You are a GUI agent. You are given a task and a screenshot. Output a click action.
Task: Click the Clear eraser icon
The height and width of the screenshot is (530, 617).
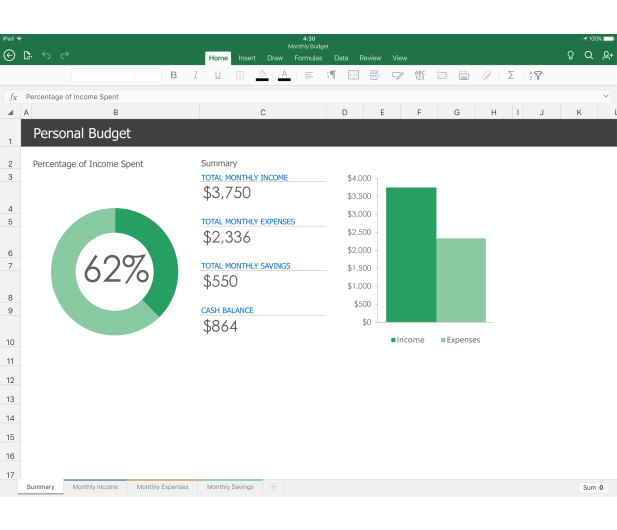pyautogui.click(x=486, y=75)
